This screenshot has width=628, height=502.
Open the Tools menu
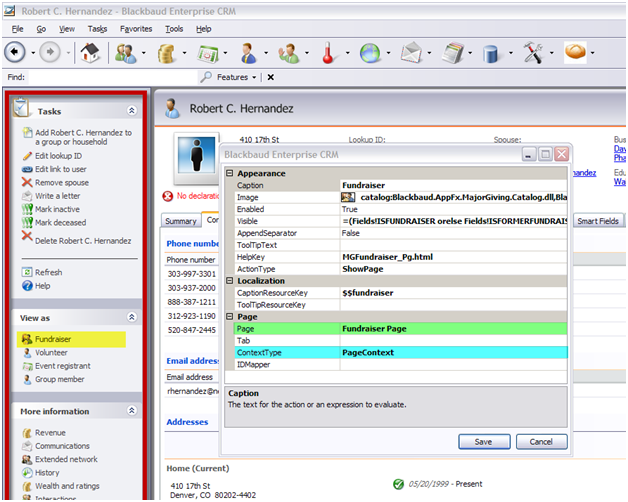[174, 29]
